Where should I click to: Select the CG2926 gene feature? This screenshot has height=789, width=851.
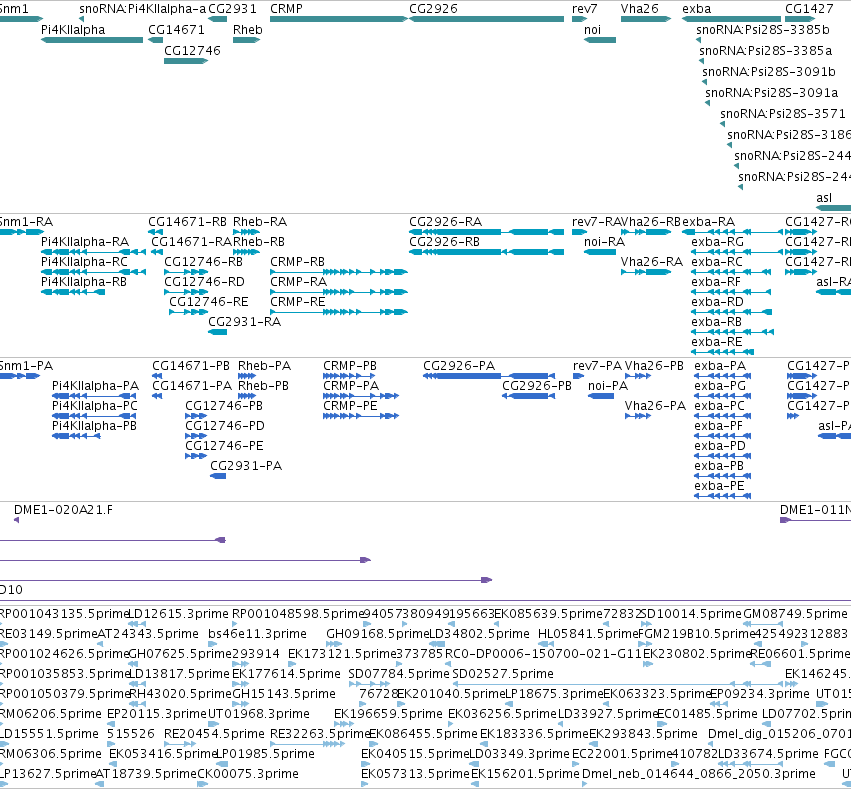486,19
